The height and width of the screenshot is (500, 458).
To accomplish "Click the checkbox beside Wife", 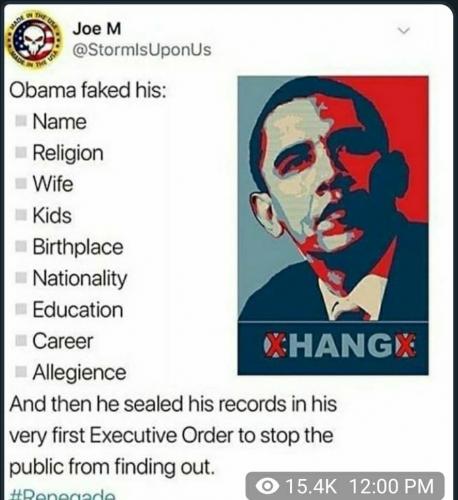I will (21, 184).
